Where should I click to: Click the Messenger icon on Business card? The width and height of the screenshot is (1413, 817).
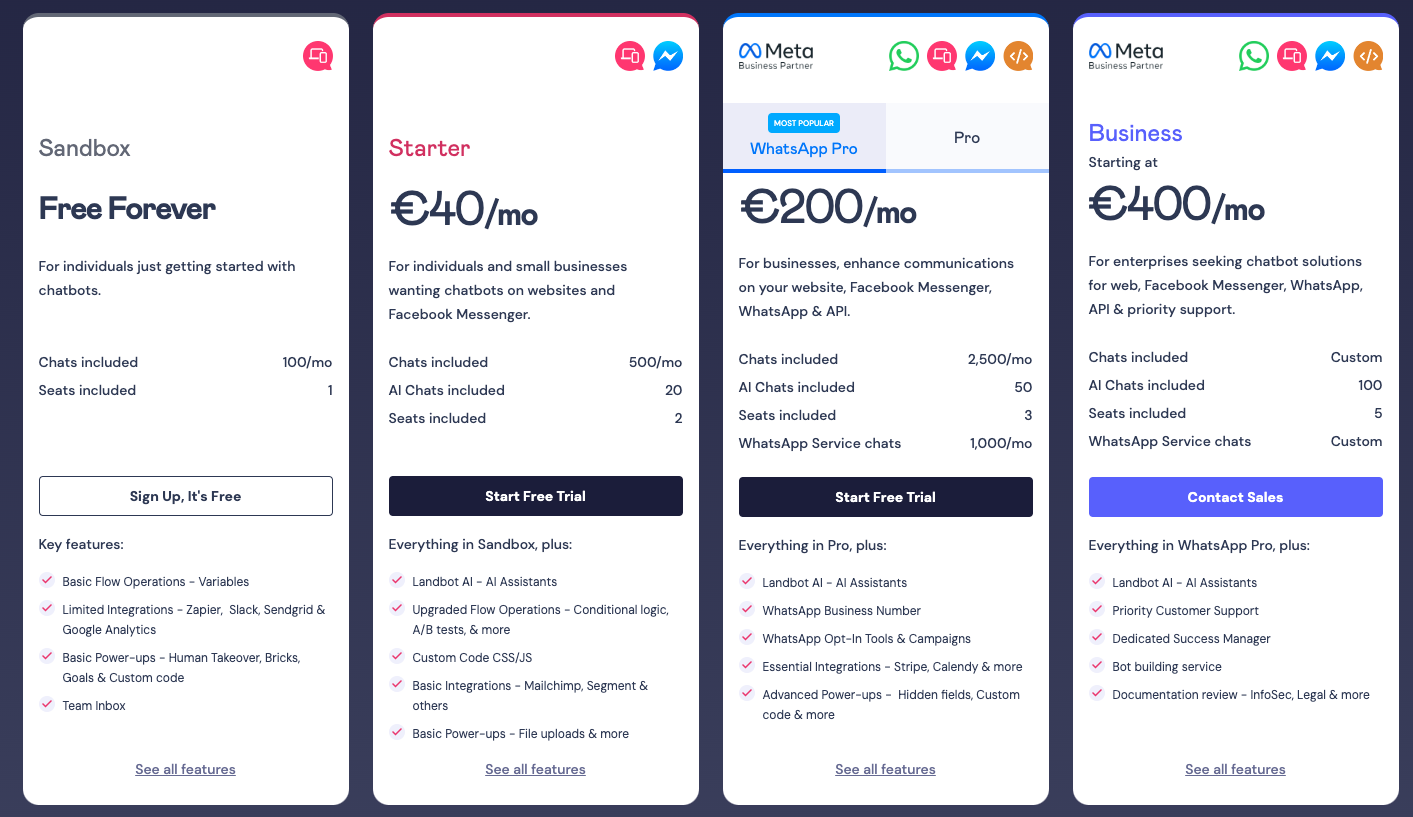[x=1329, y=56]
